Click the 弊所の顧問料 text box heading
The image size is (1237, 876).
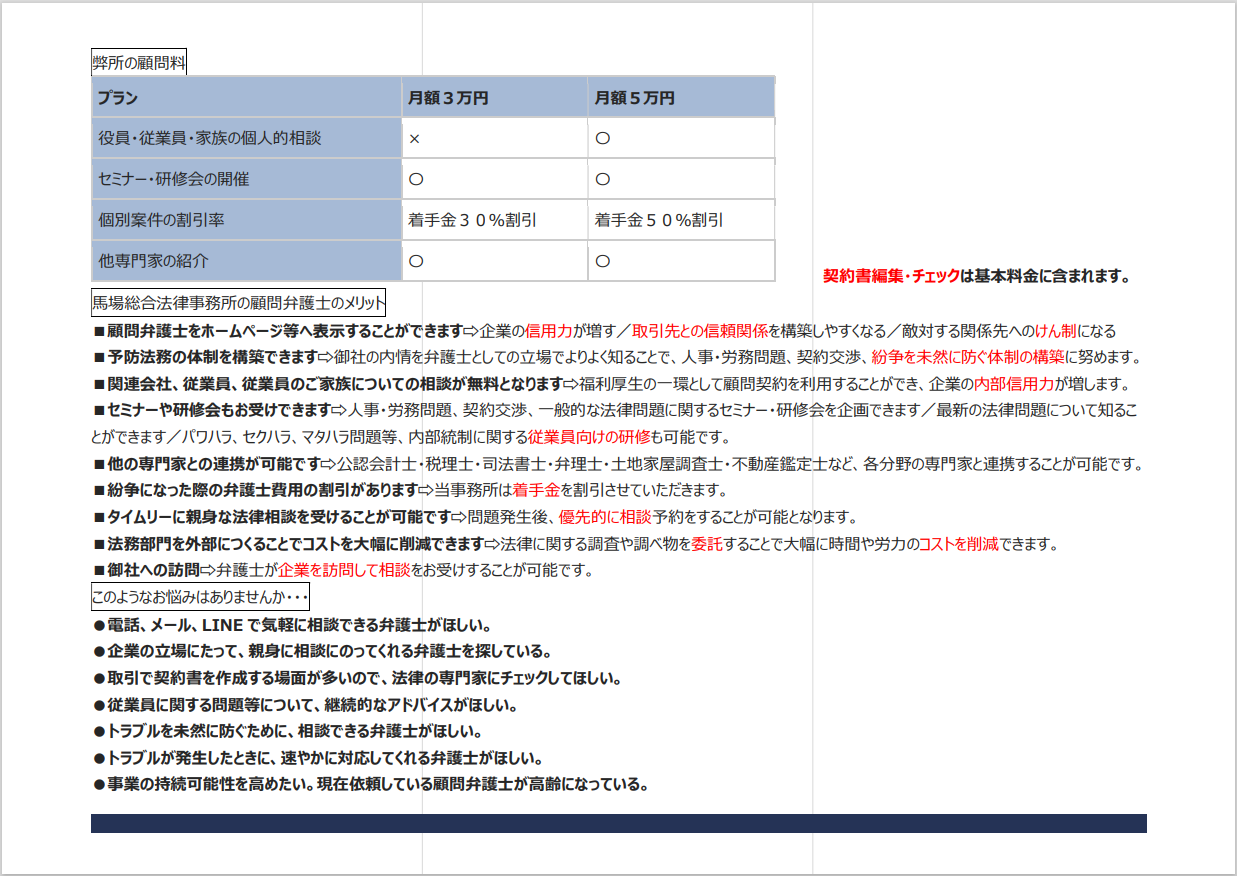click(x=139, y=63)
